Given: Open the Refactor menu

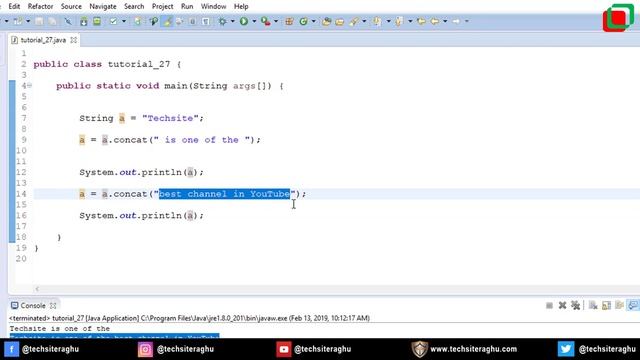Looking at the screenshot, I should coord(40,7).
